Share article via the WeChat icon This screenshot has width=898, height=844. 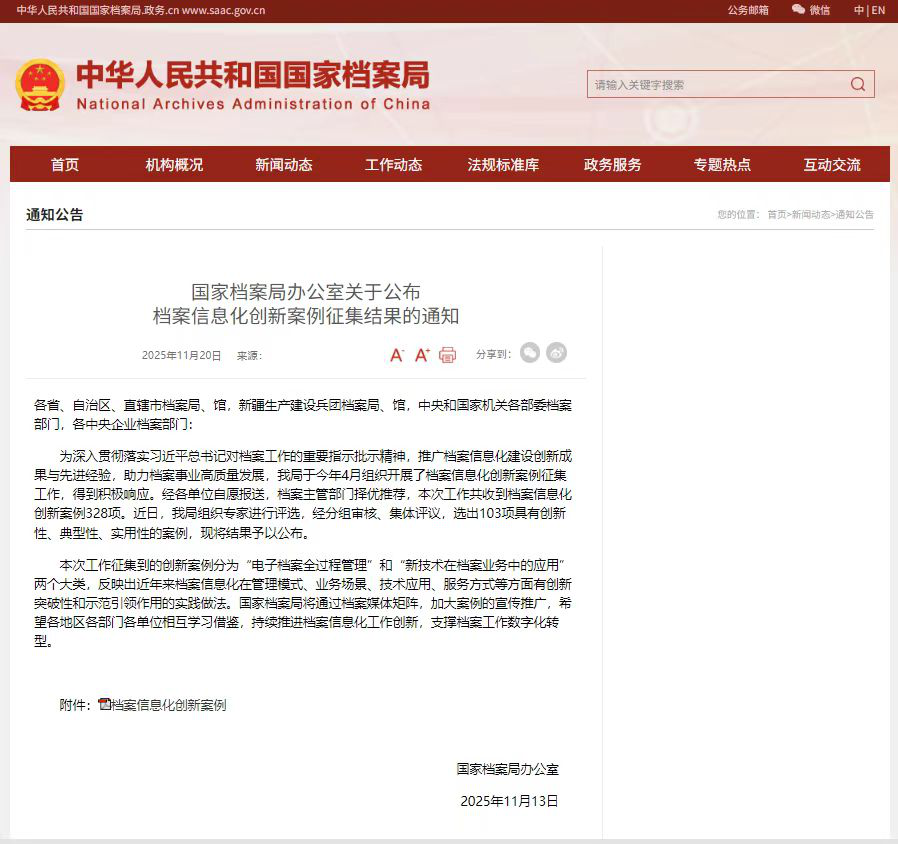pos(530,353)
